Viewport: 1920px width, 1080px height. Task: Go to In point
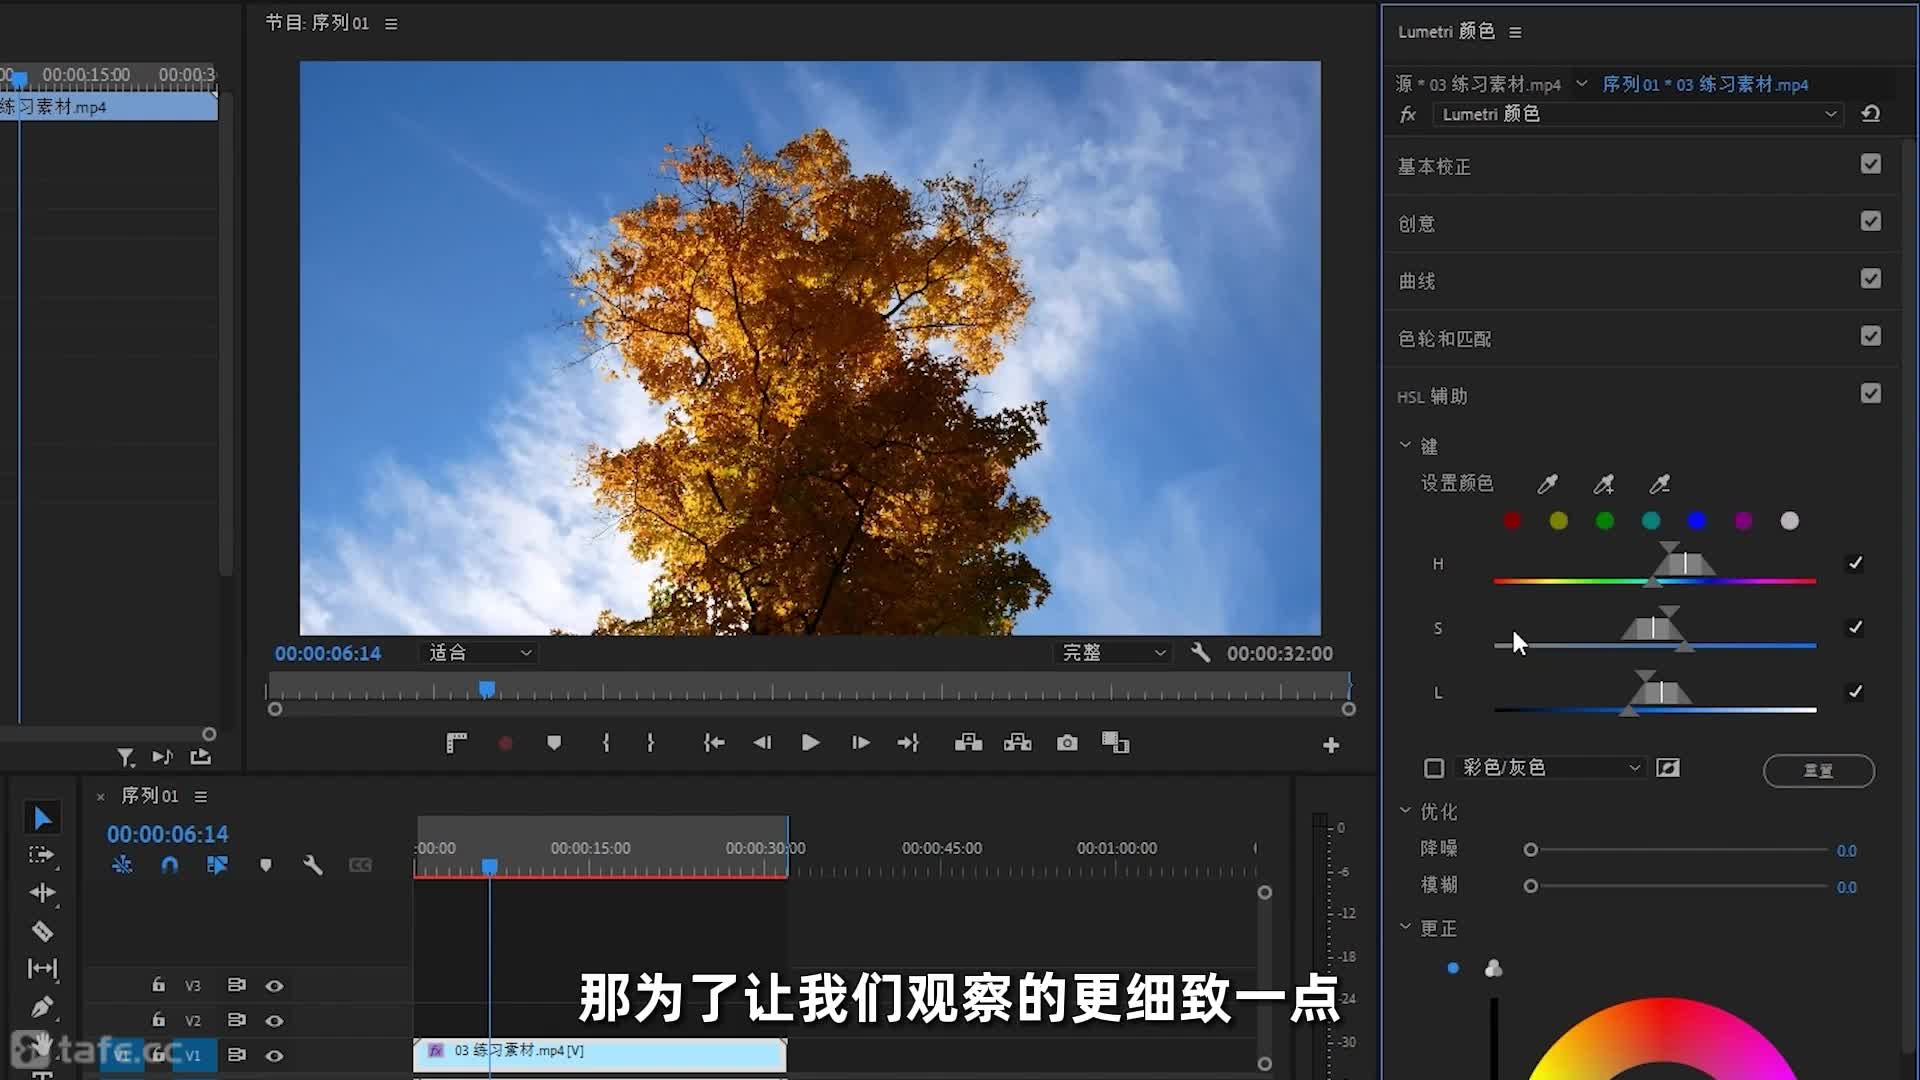click(x=713, y=743)
